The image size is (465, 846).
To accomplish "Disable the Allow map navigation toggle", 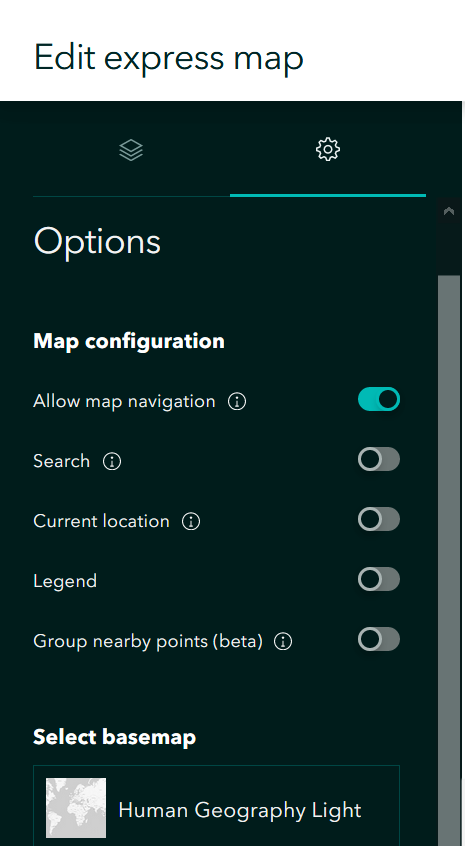I will point(379,399).
